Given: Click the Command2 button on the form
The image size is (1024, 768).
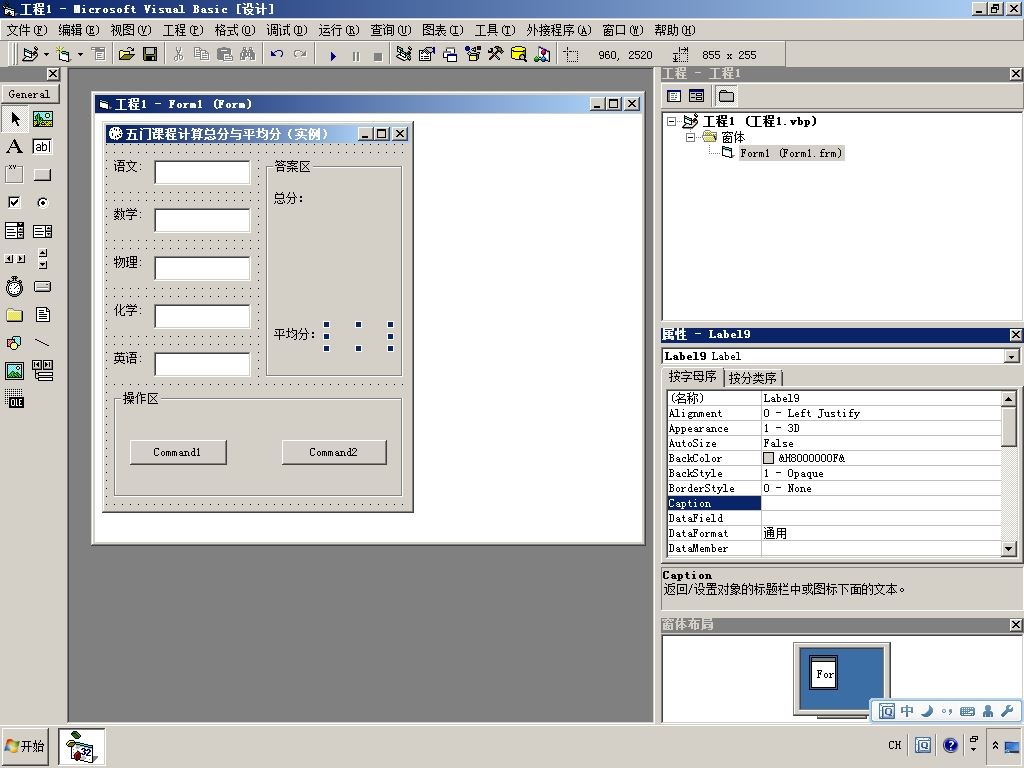Looking at the screenshot, I should (x=334, y=452).
